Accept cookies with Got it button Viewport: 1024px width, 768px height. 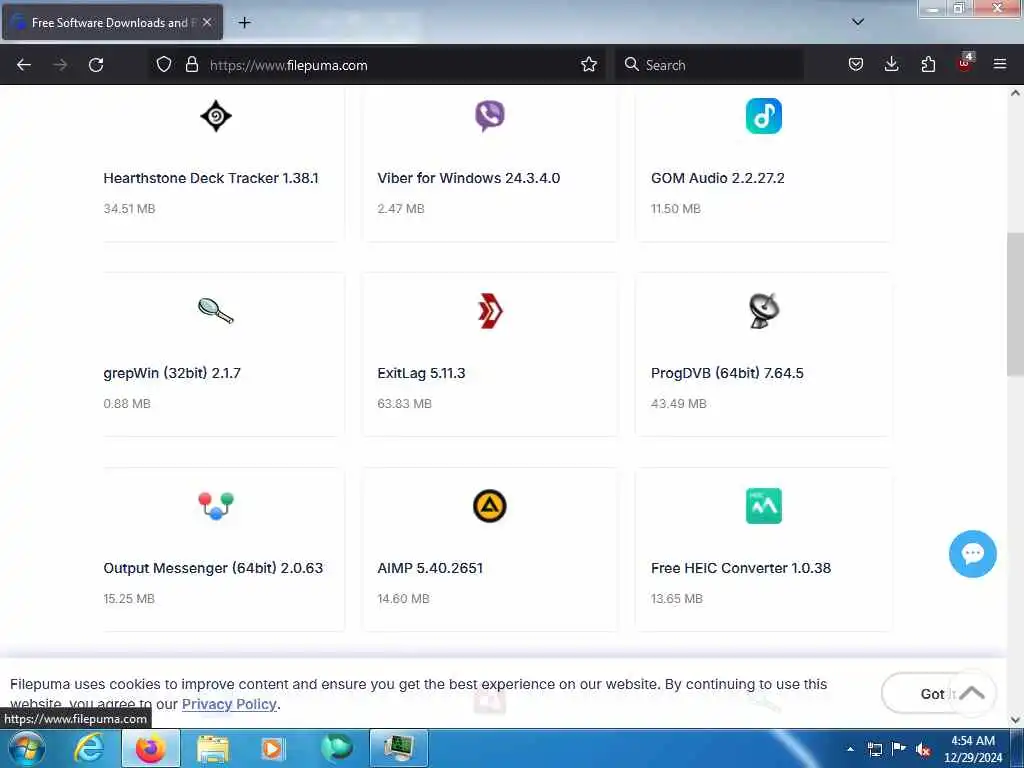pyautogui.click(x=933, y=694)
